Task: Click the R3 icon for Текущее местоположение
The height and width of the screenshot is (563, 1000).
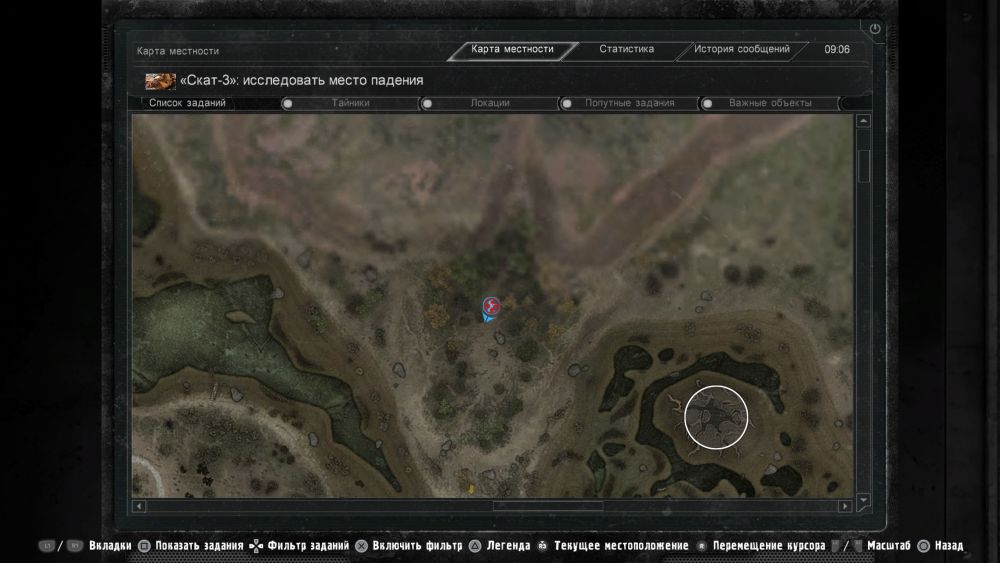Action: coord(543,546)
